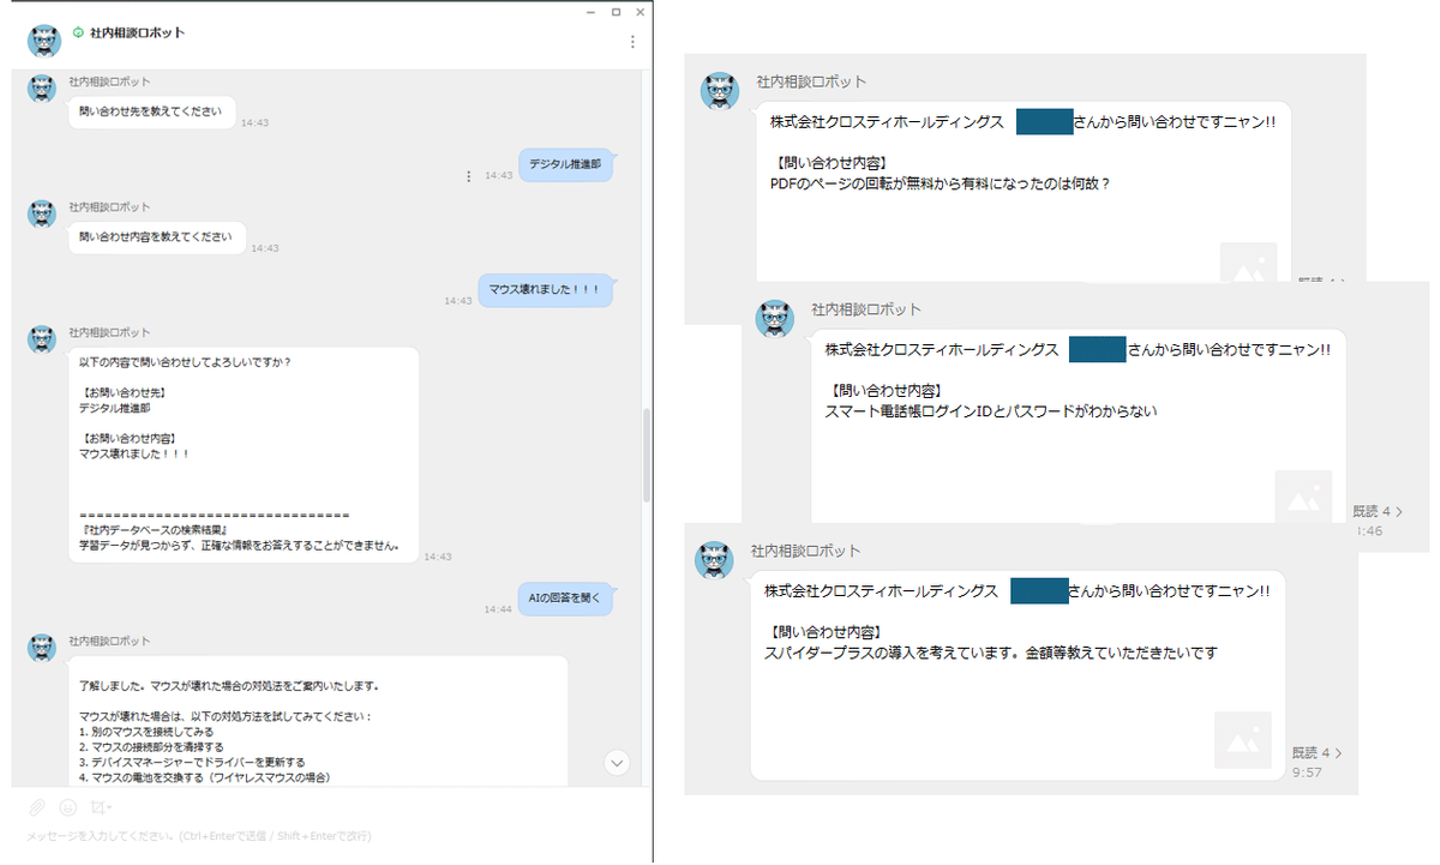Click スマート電話帳ログインID inquiry text
Viewport: 1440px width, 865px height.
(x=990, y=411)
